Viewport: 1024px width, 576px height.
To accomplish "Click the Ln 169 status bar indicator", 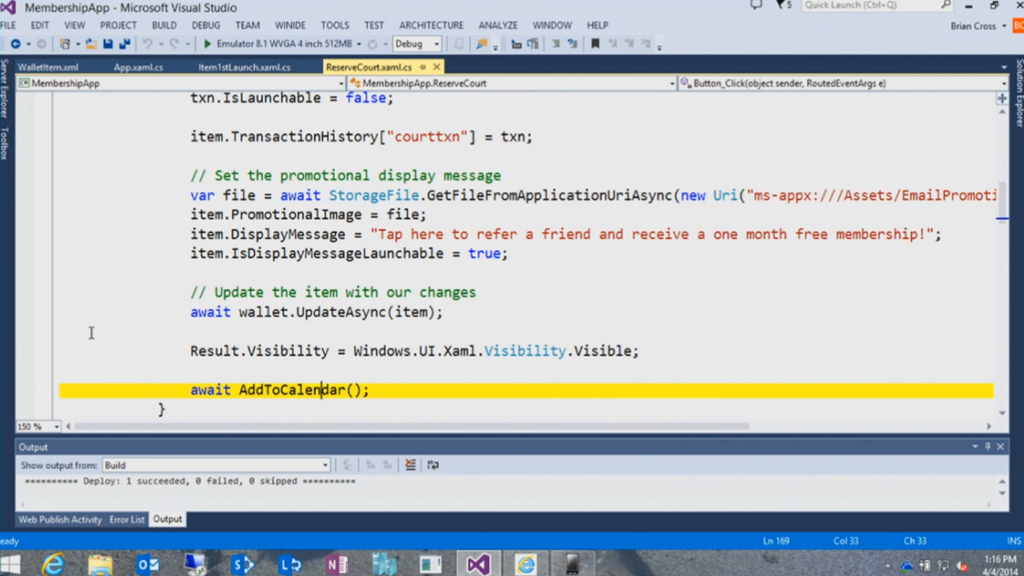I will point(776,541).
